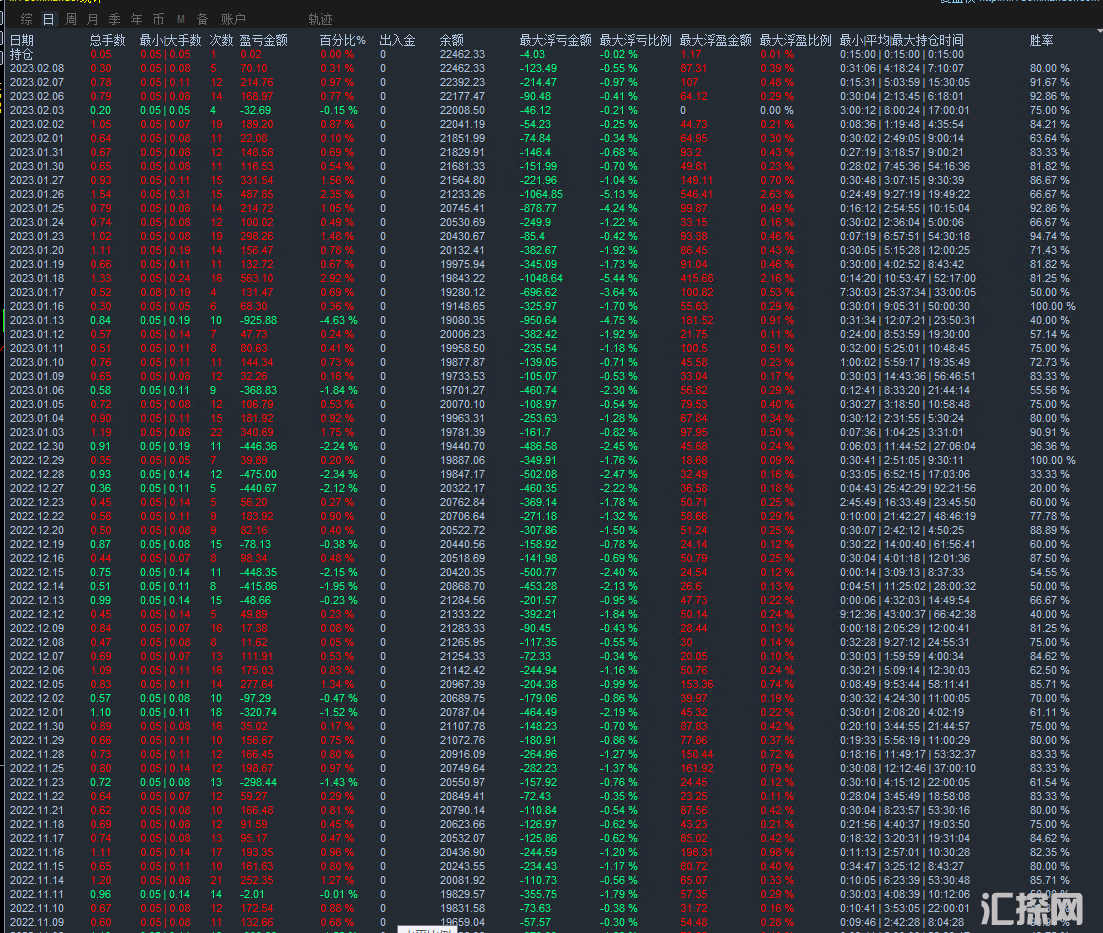Open the 币 currency tab
Image resolution: width=1103 pixels, height=933 pixels.
(x=158, y=19)
